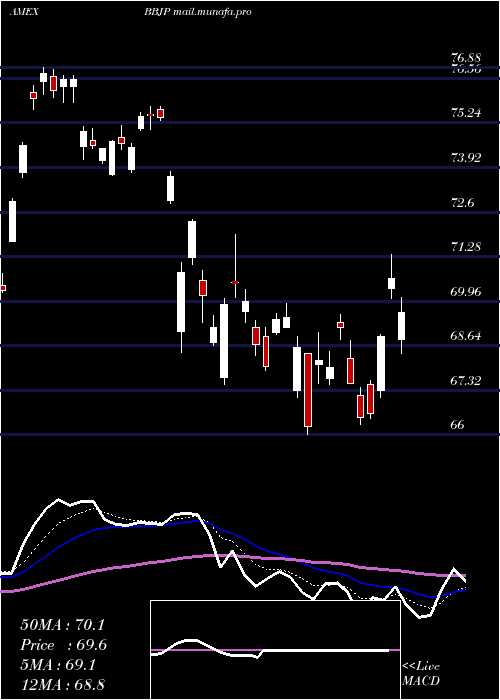This screenshot has height=700, width=500.
Task: Click the long red candlestick reaching 66
Action: pos(308,389)
